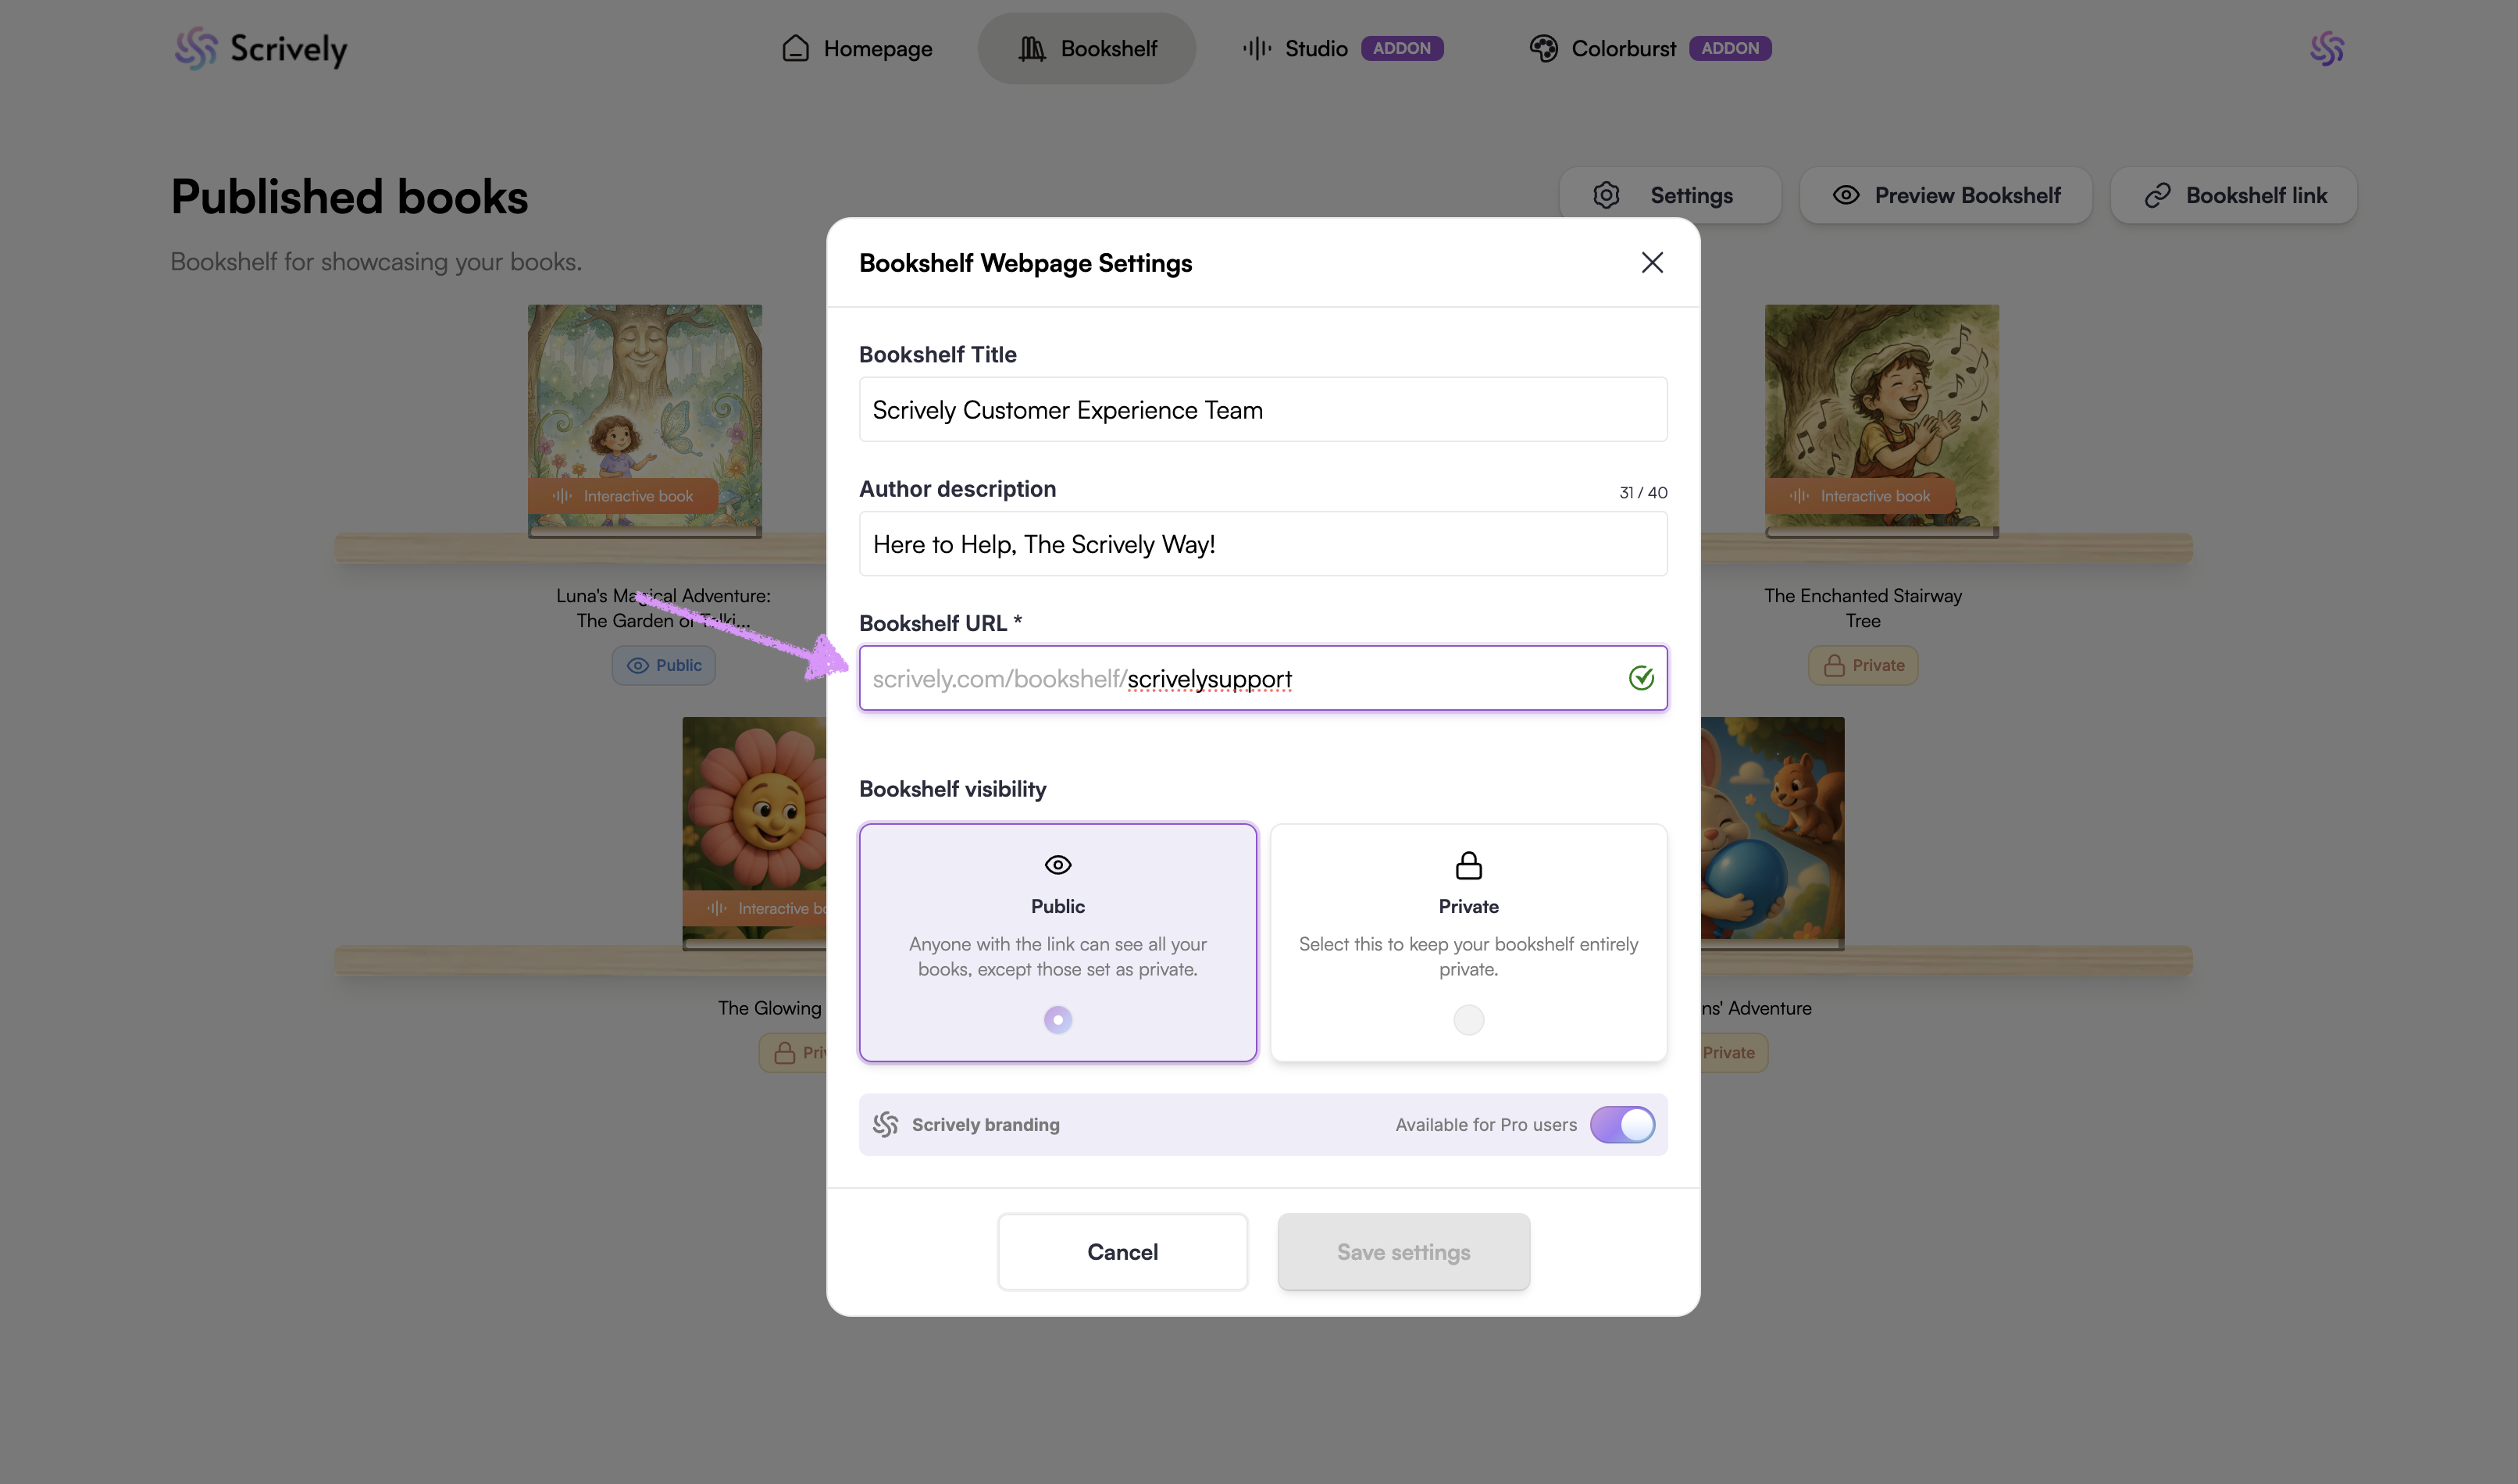Click the Scrively logo icon top left
Screen dimensions: 2518x1484
pyautogui.click(x=196, y=48)
